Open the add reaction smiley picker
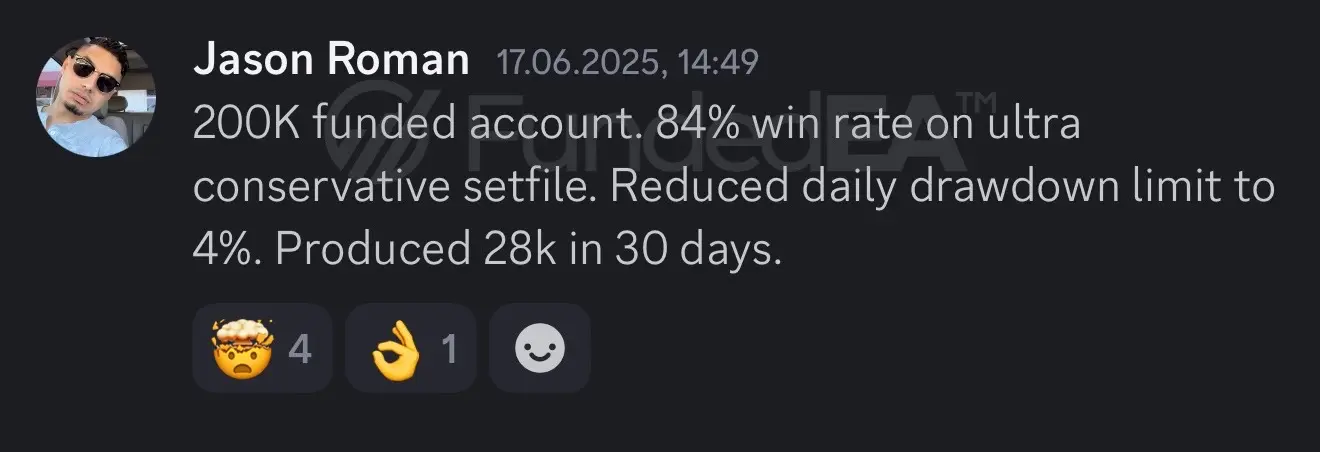Viewport: 1320px width, 452px height. tap(540, 348)
